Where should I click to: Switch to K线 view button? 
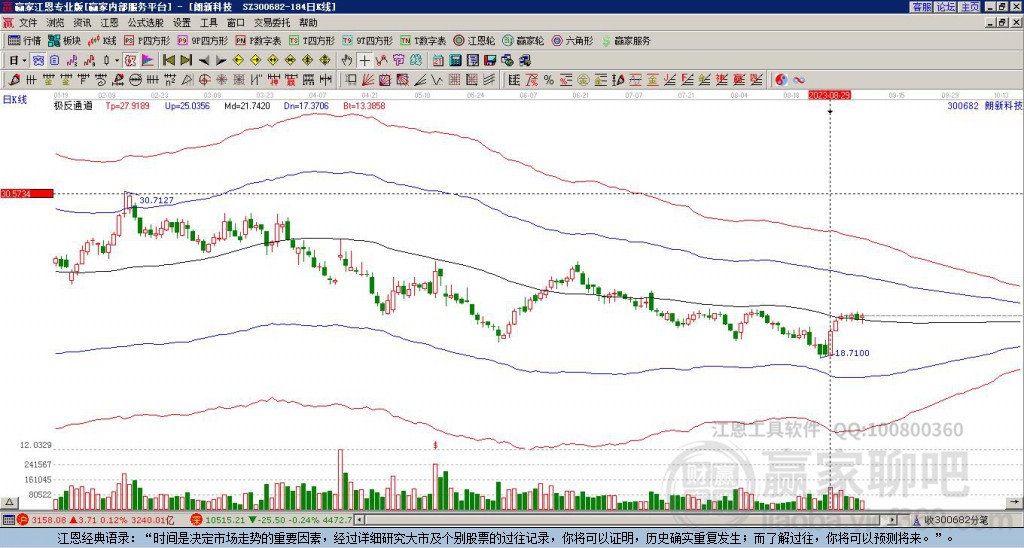[102, 40]
